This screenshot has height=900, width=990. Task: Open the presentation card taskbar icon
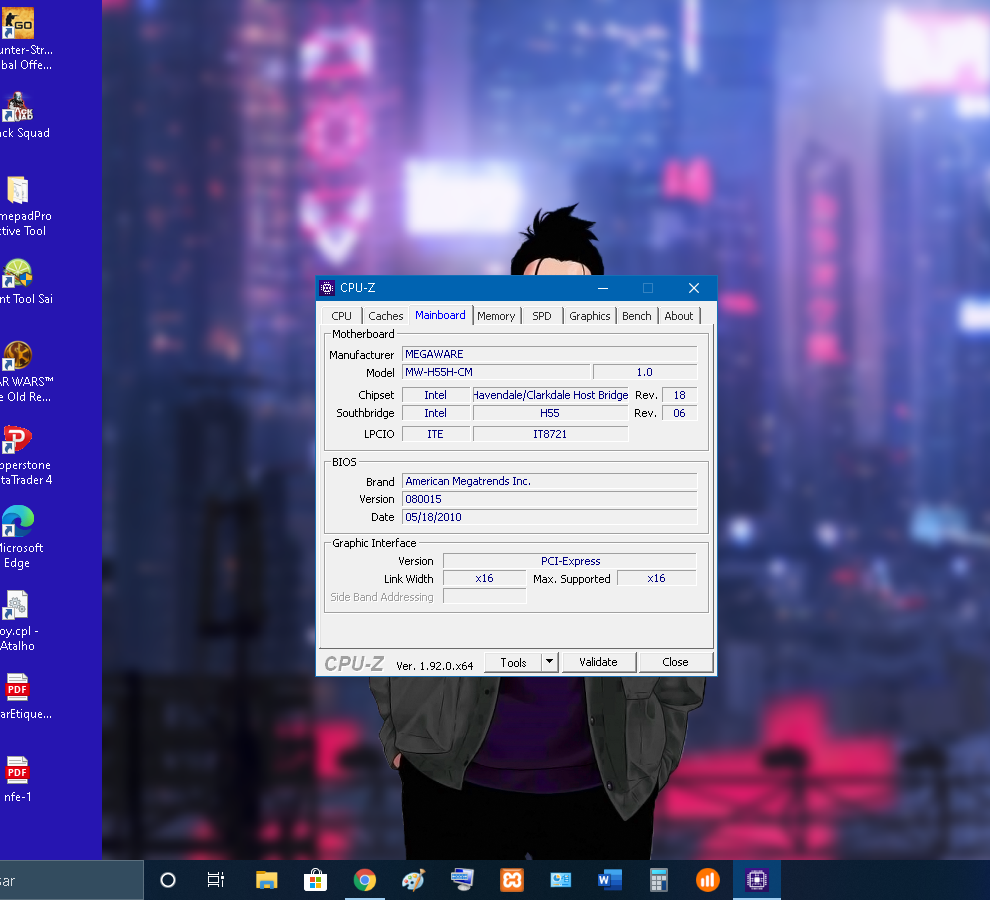[561, 880]
